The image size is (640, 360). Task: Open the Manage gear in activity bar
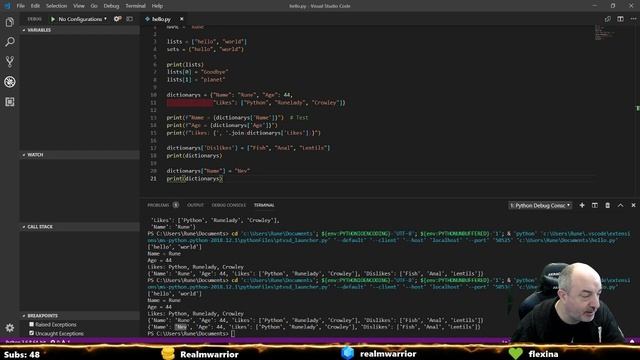10,327
